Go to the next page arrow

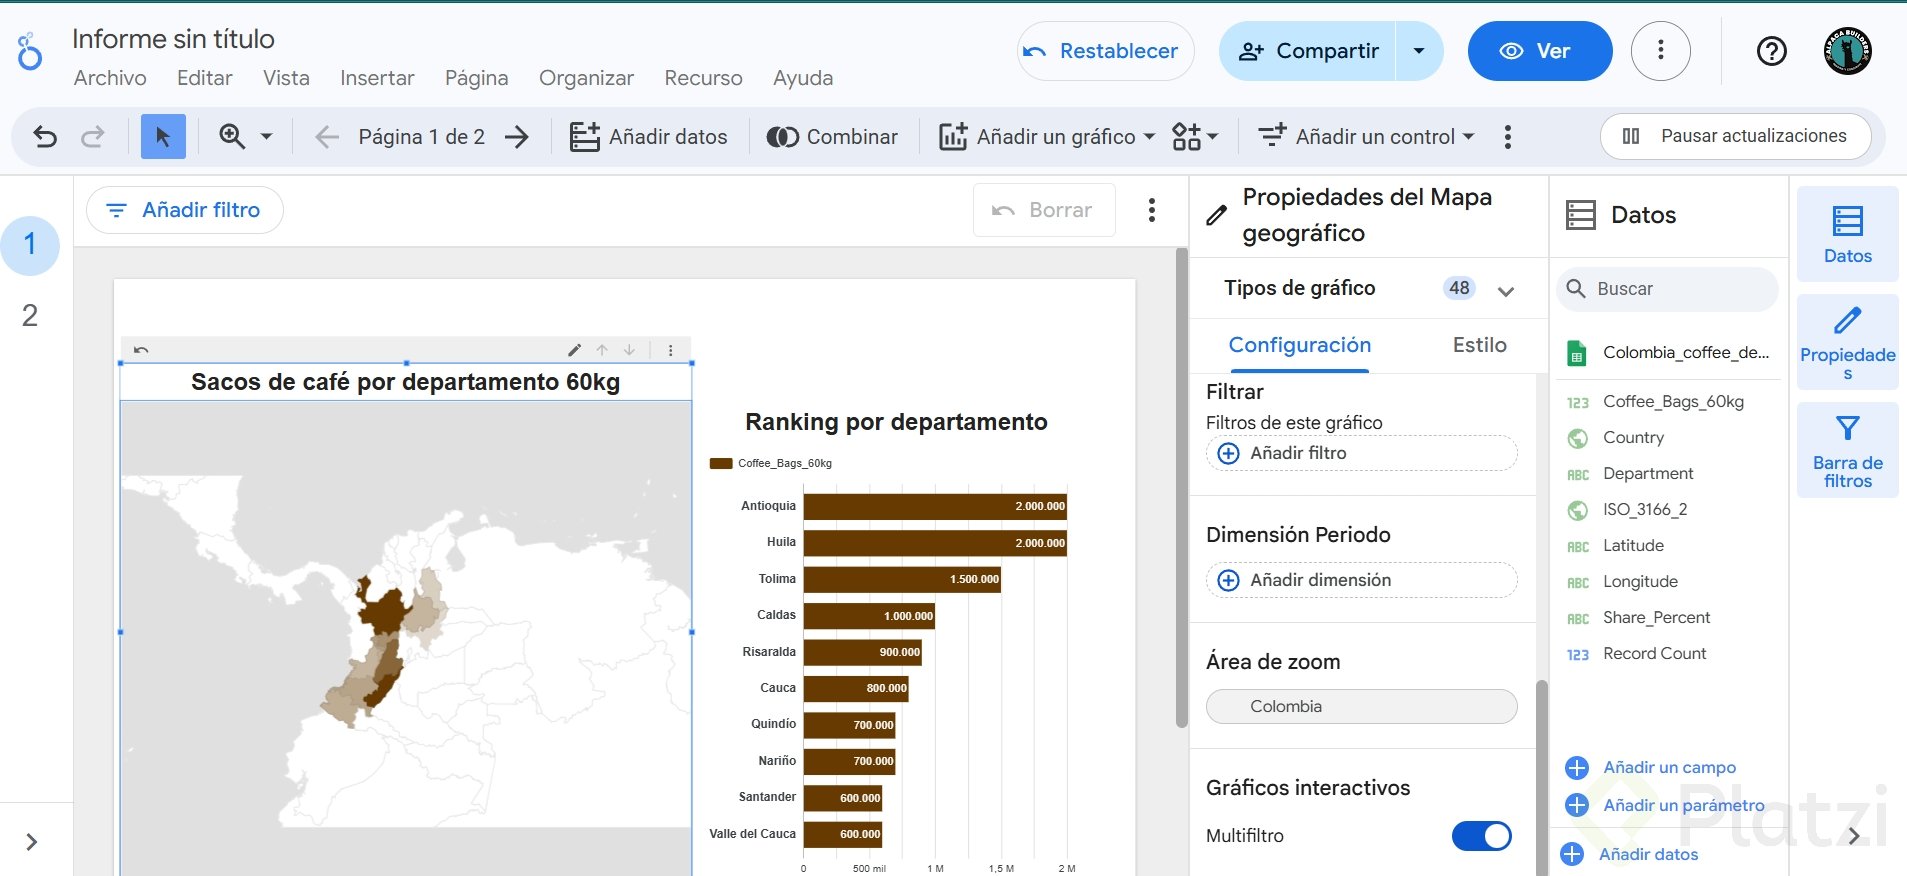point(516,137)
